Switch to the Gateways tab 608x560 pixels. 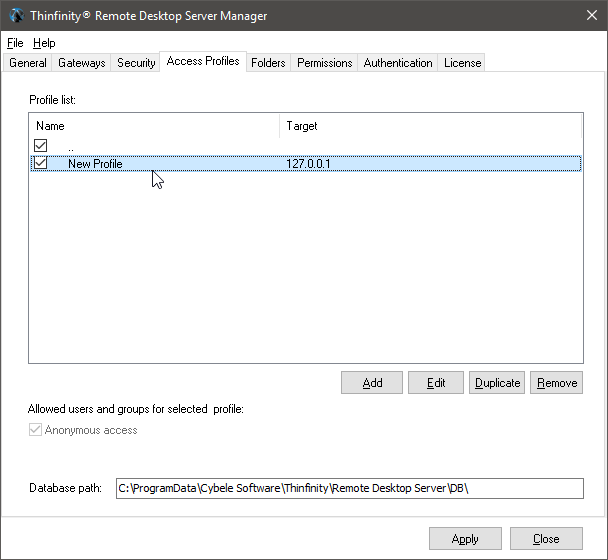[x=81, y=63]
